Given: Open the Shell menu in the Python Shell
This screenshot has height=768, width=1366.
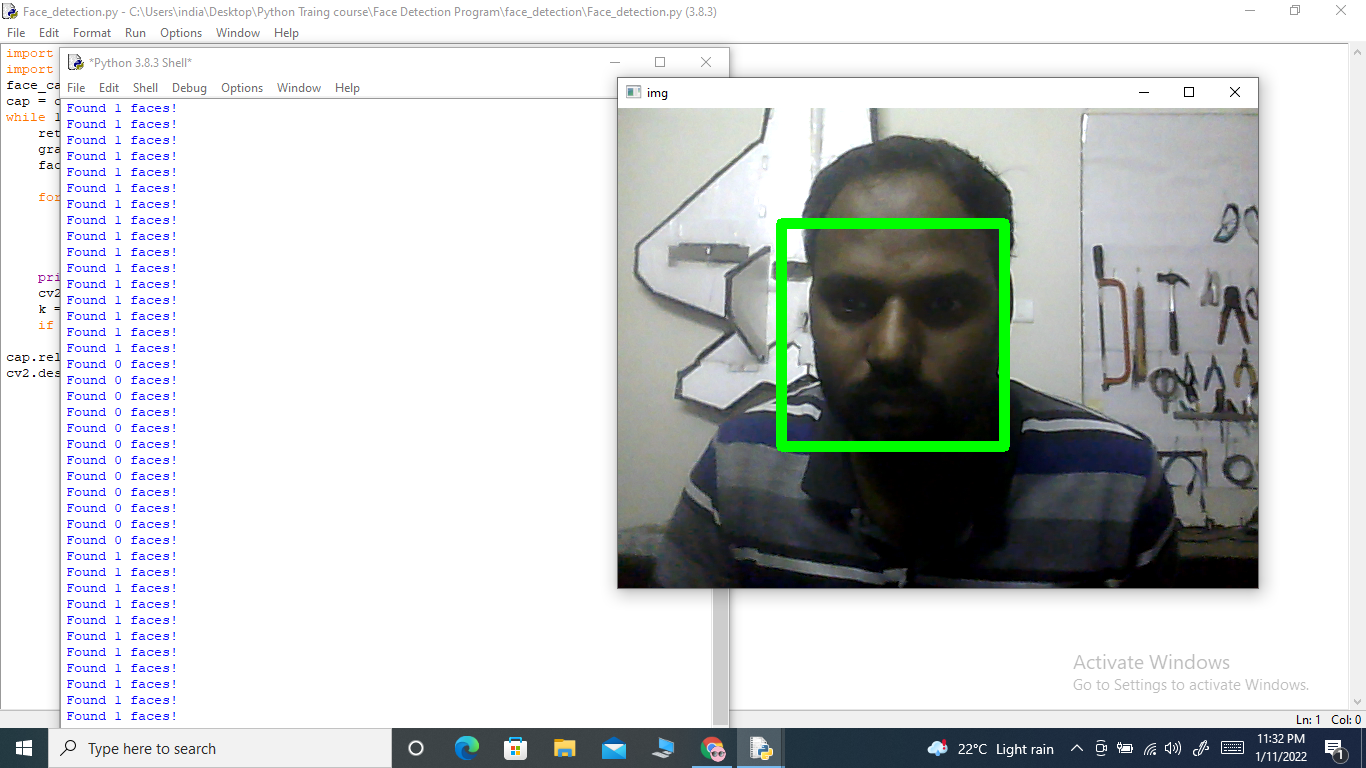Looking at the screenshot, I should [x=145, y=88].
